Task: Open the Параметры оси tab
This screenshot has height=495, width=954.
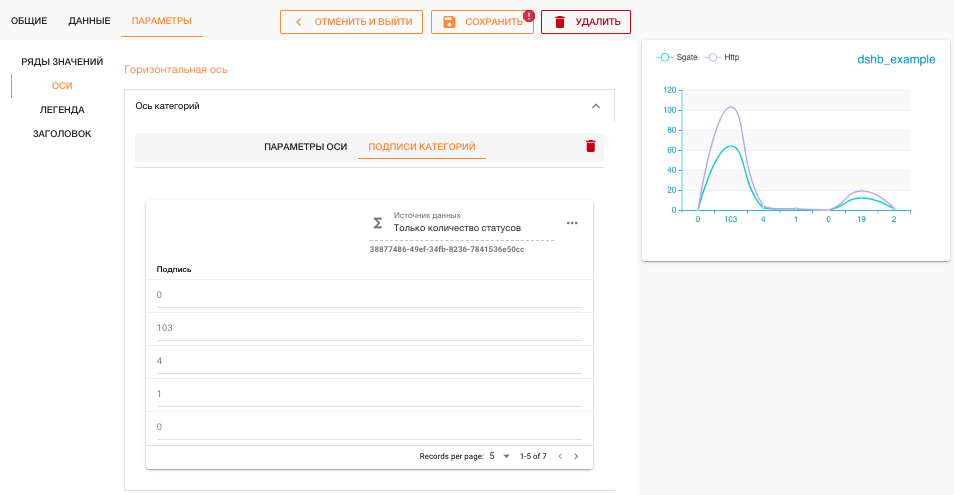Action: click(x=305, y=147)
